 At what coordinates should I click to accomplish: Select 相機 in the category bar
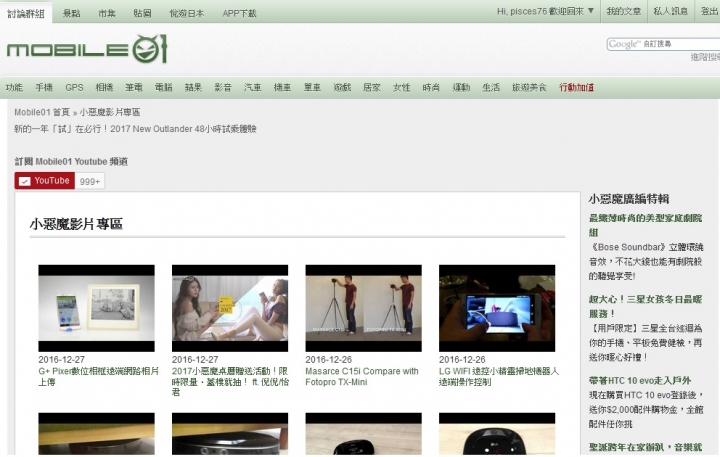tap(104, 87)
